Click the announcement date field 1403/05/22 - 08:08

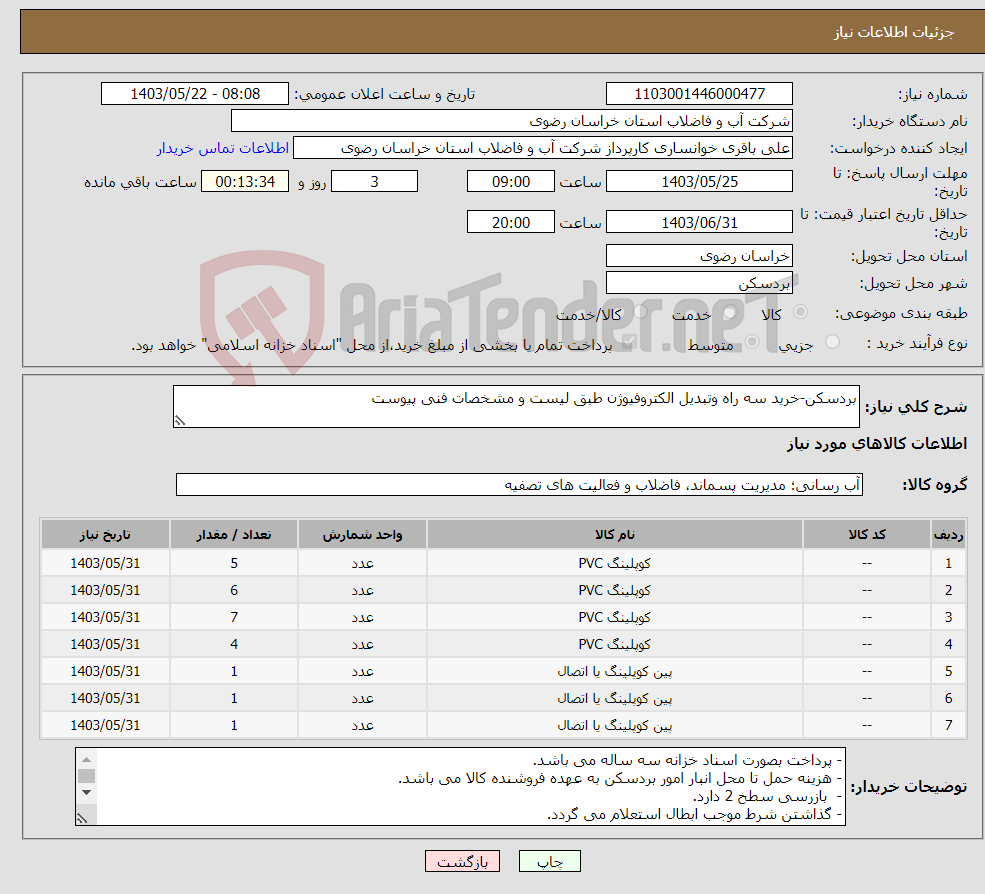(195, 94)
